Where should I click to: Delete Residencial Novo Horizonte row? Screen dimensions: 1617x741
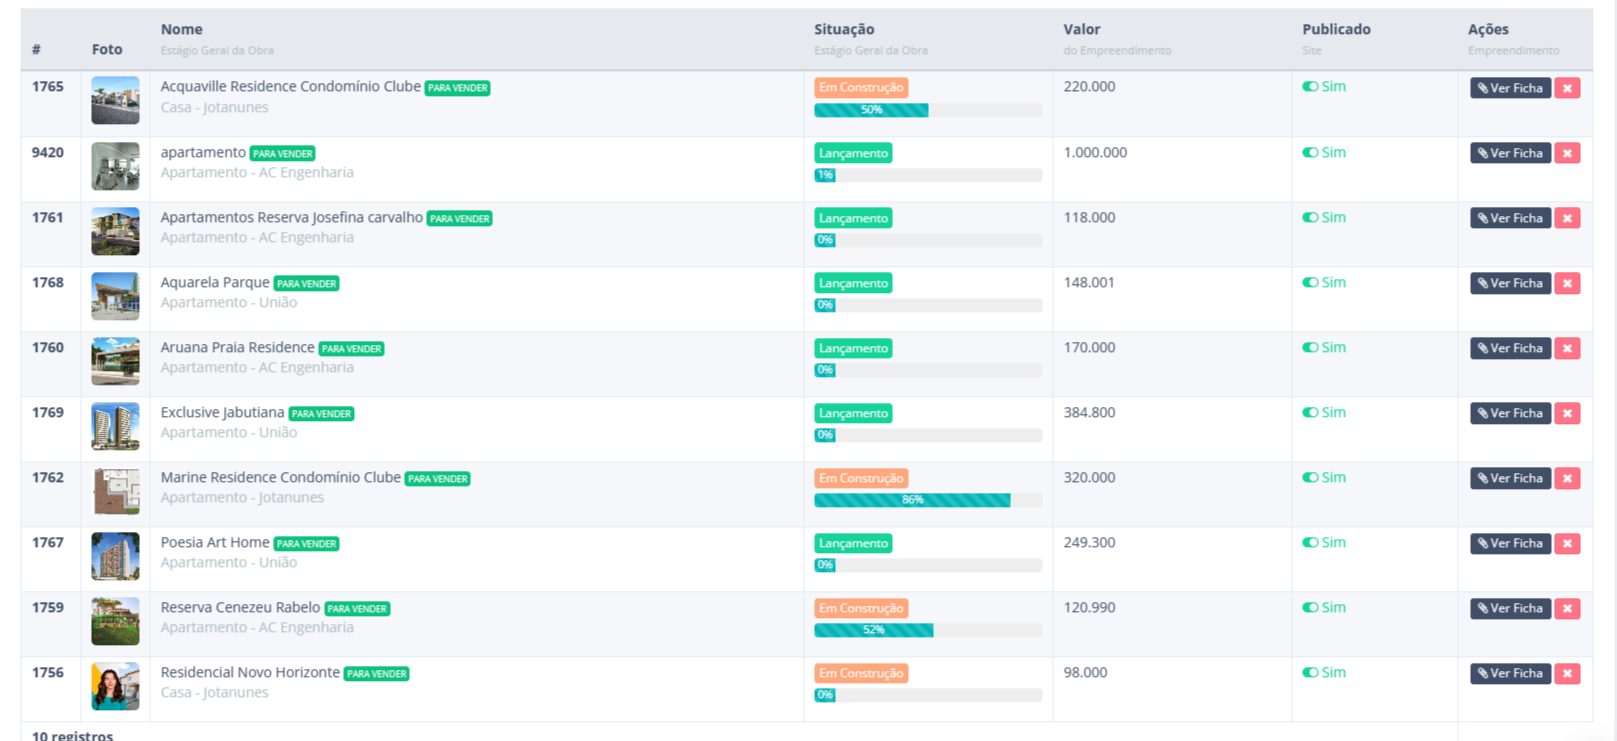click(1567, 674)
